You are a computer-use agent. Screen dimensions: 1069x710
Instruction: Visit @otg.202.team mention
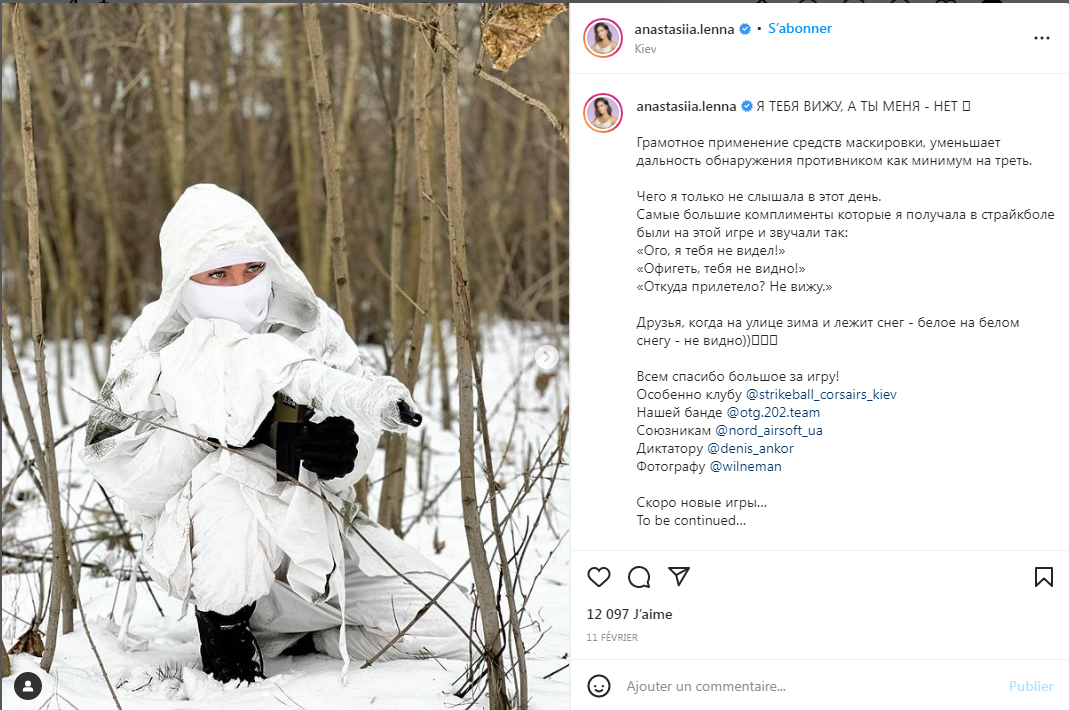coord(773,412)
